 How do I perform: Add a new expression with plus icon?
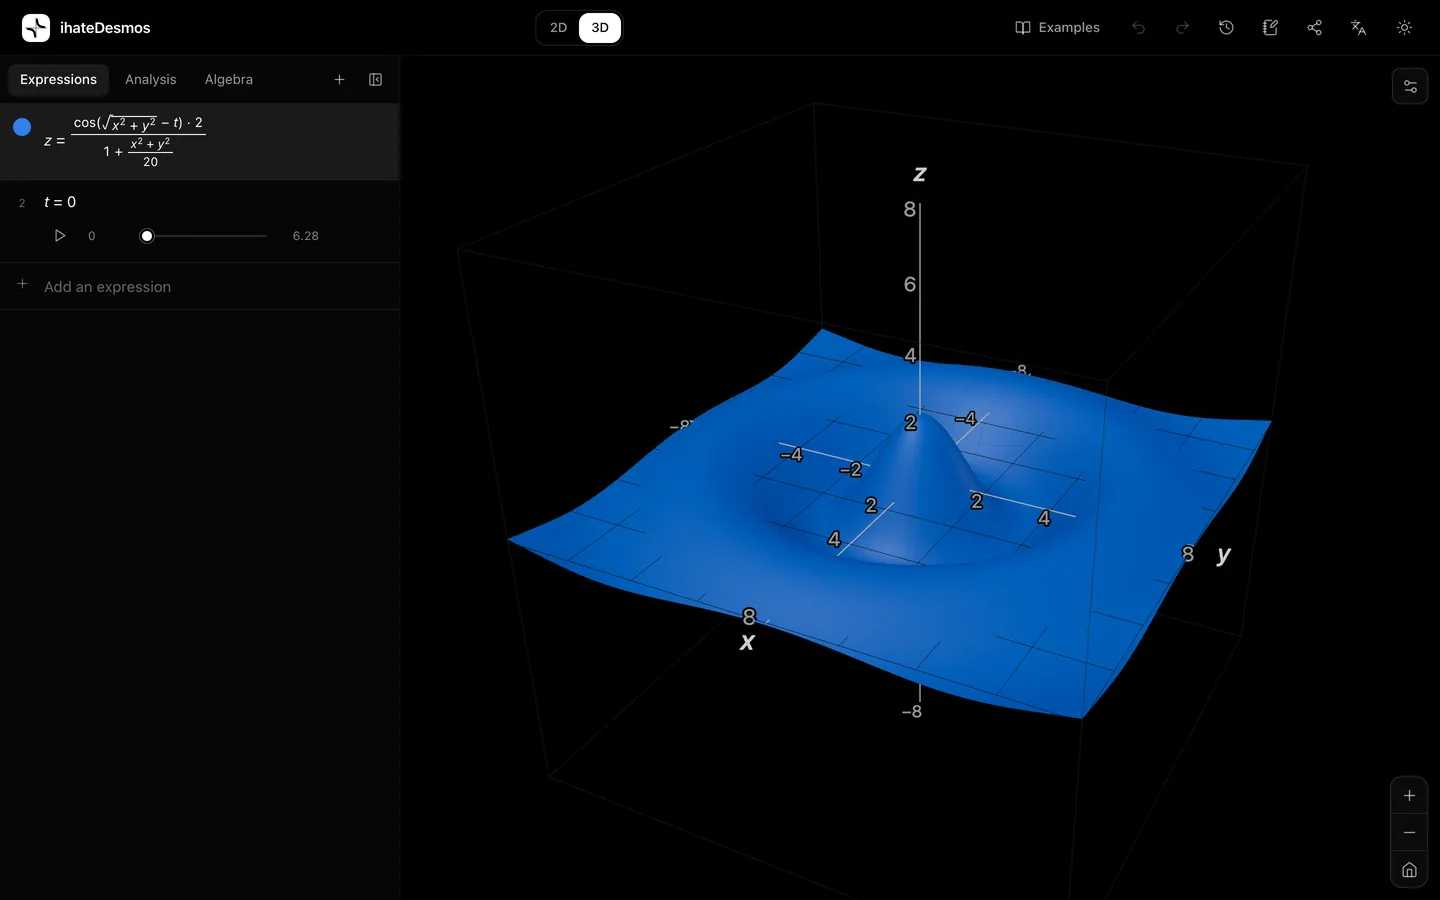(339, 80)
